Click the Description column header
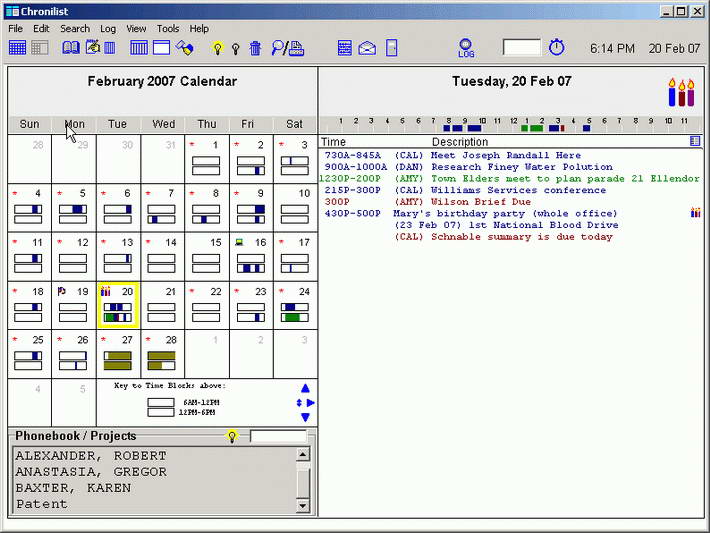This screenshot has width=710, height=533. 460,142
